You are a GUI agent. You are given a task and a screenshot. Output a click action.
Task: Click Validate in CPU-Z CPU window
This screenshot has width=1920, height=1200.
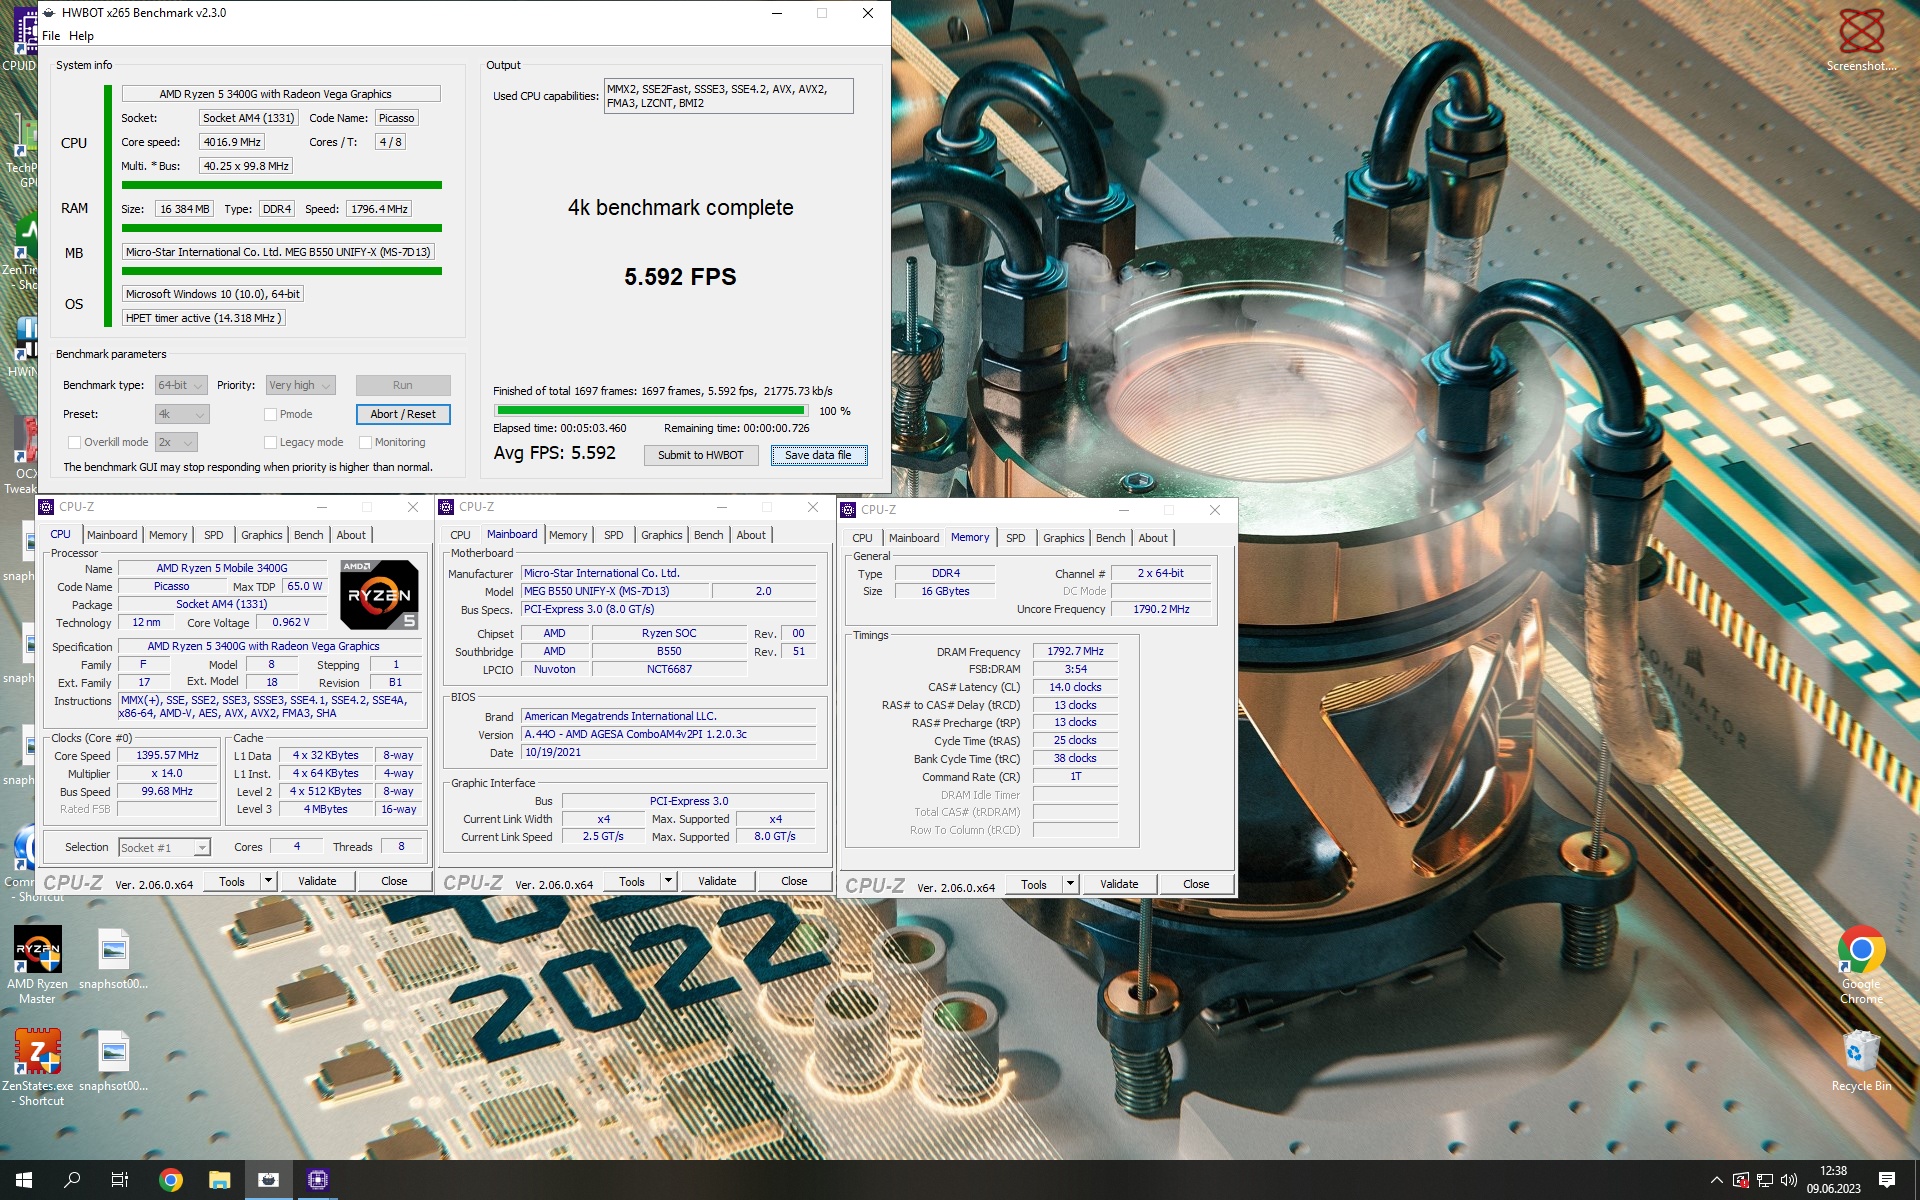tap(317, 881)
